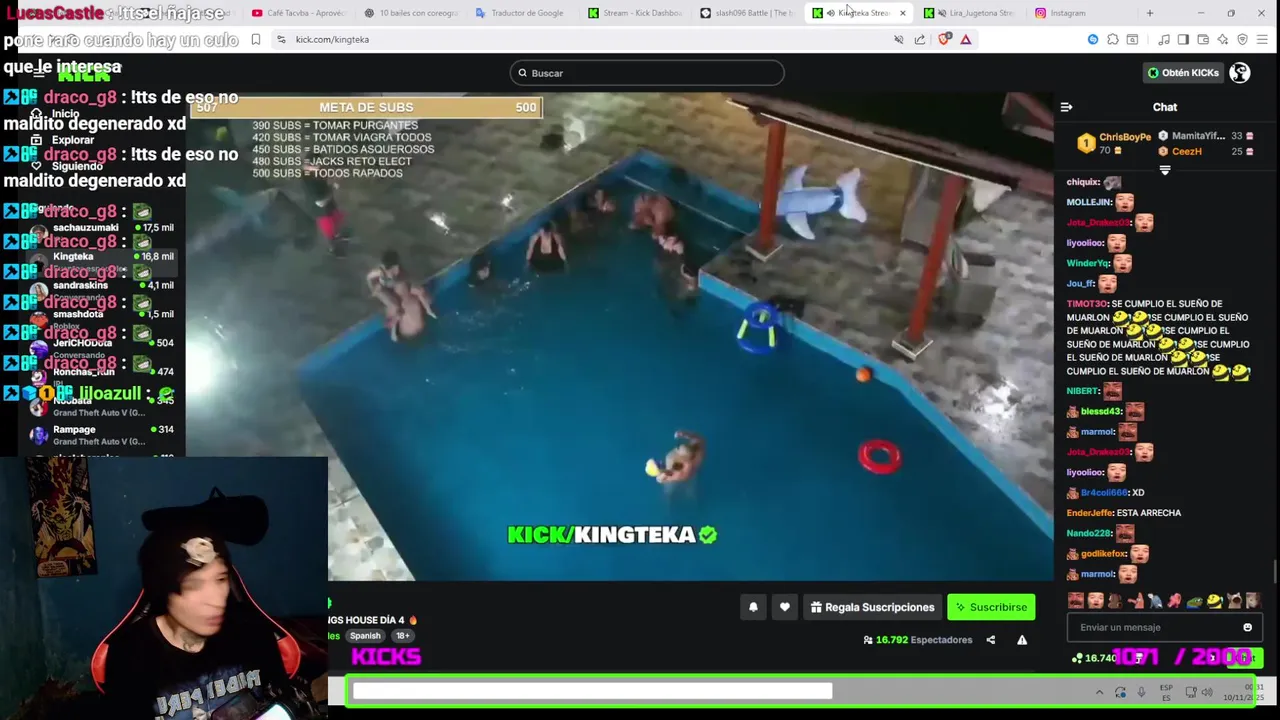Click the username Br4coli666 in chat
Viewport: 1280px width, 720px height.
click(x=1103, y=493)
